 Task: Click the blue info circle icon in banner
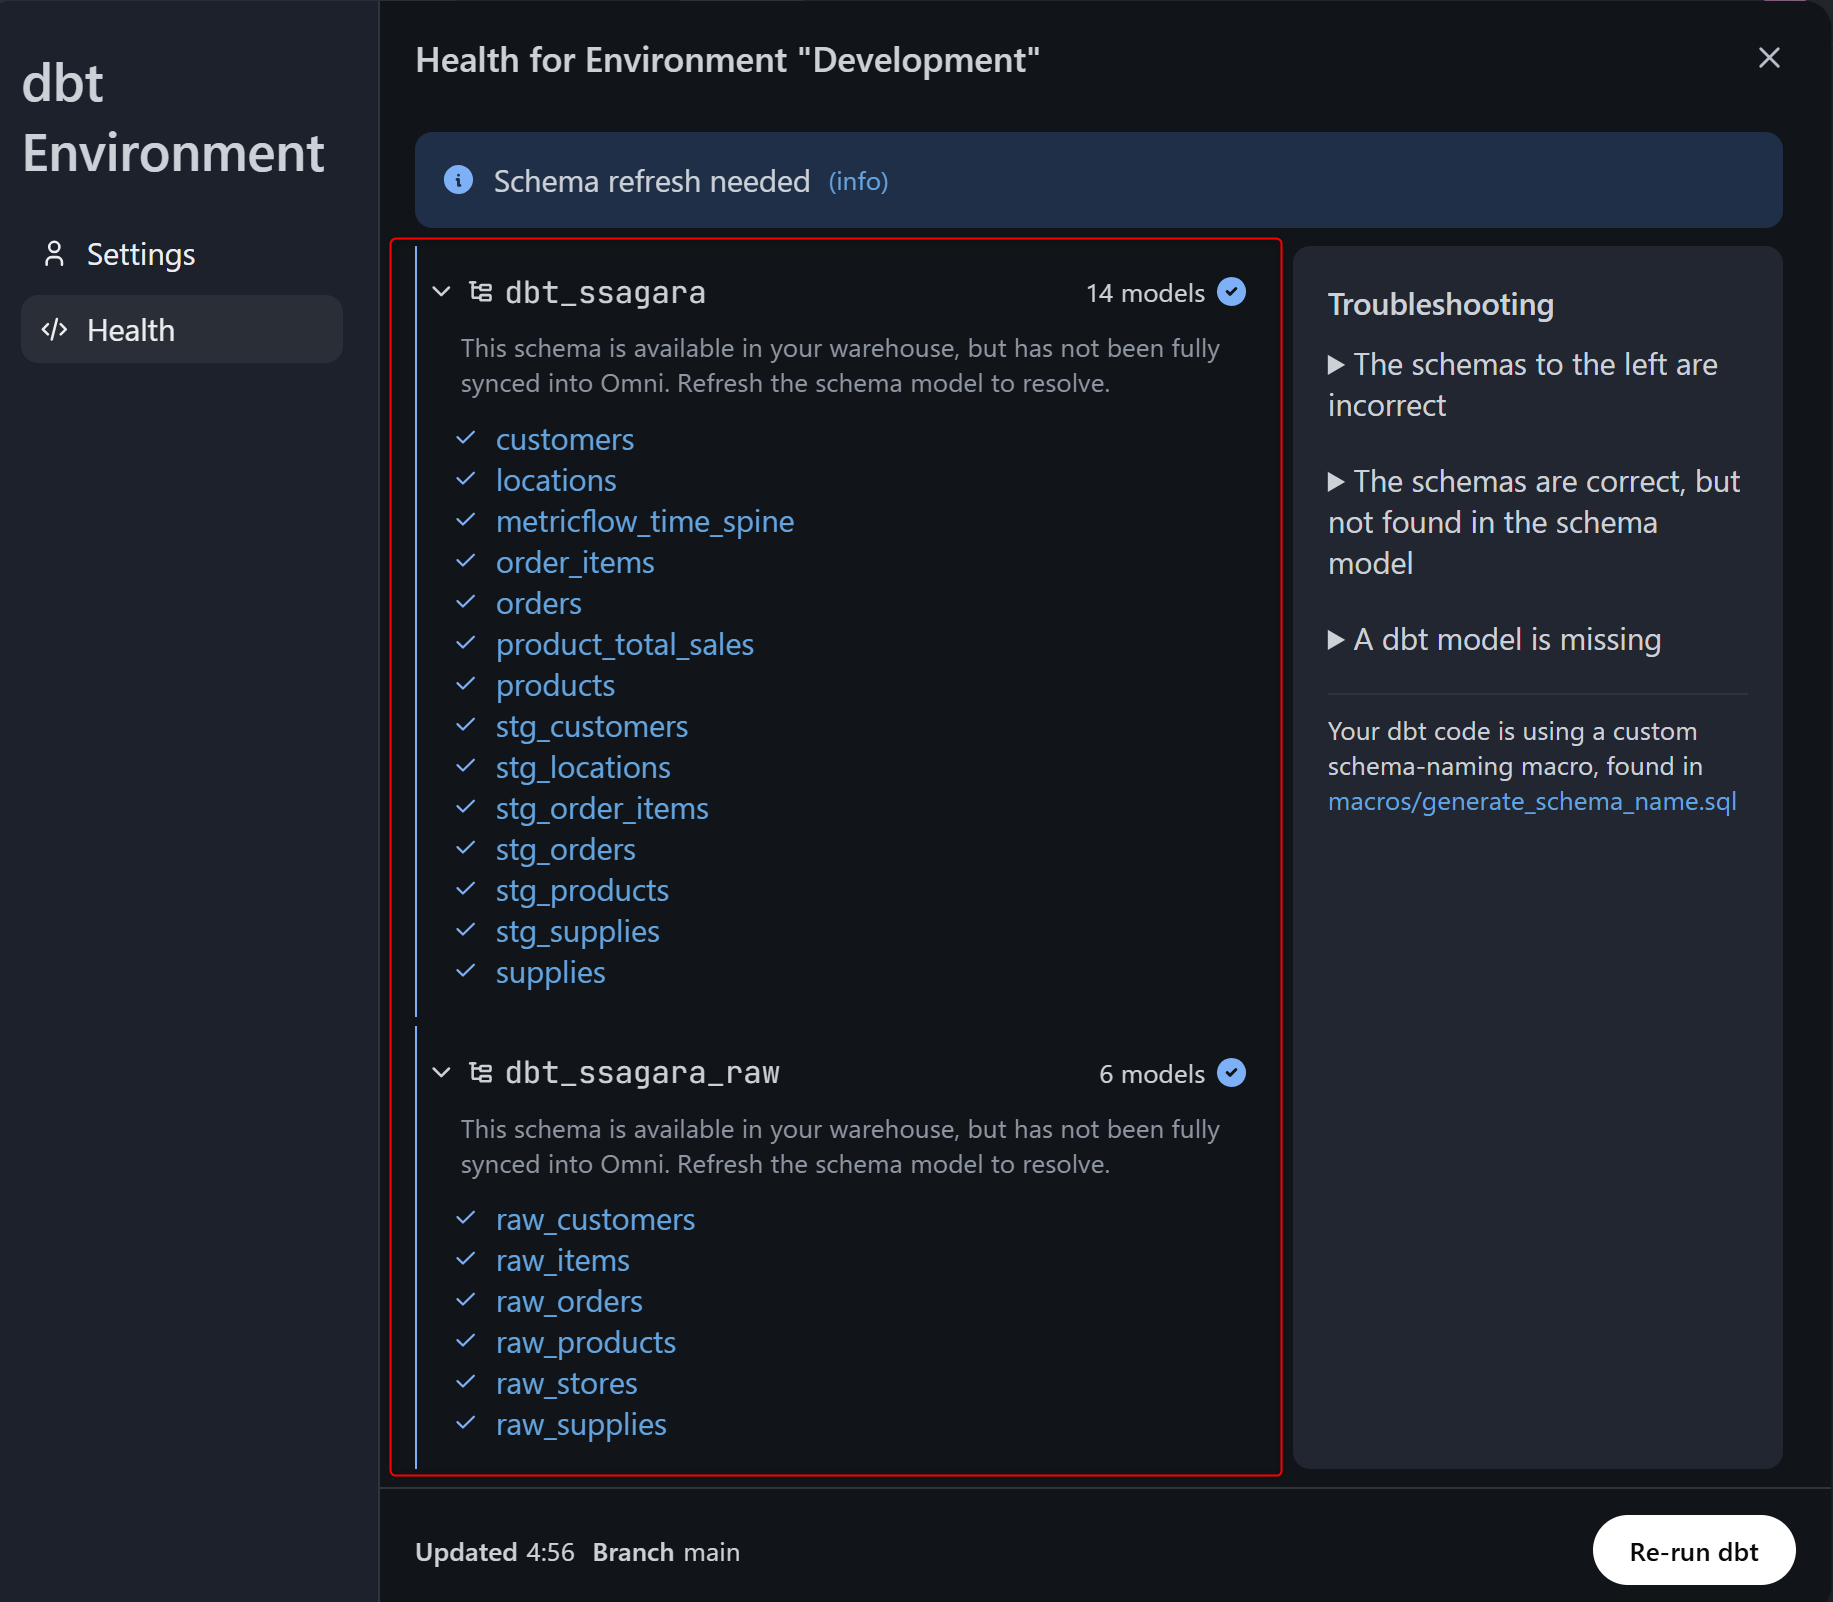458,180
